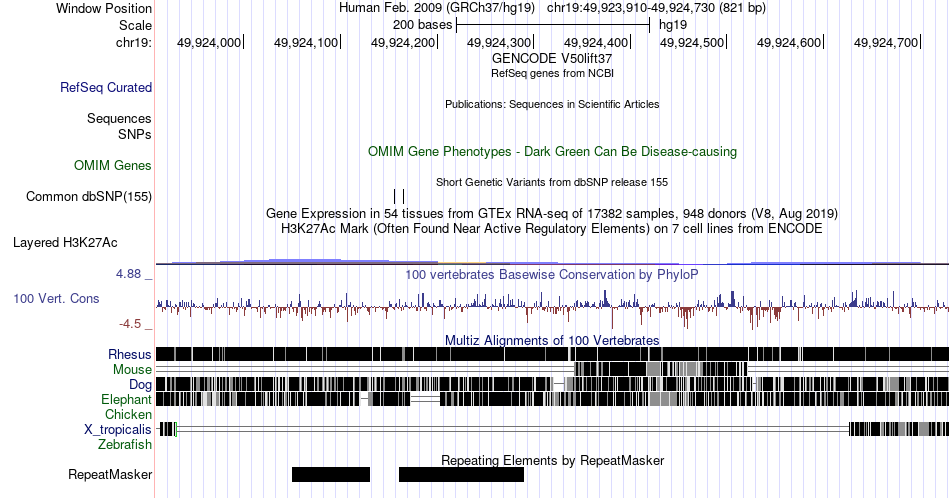
Task: Click the second dbSNP variant tick mark
Action: click(x=404, y=196)
